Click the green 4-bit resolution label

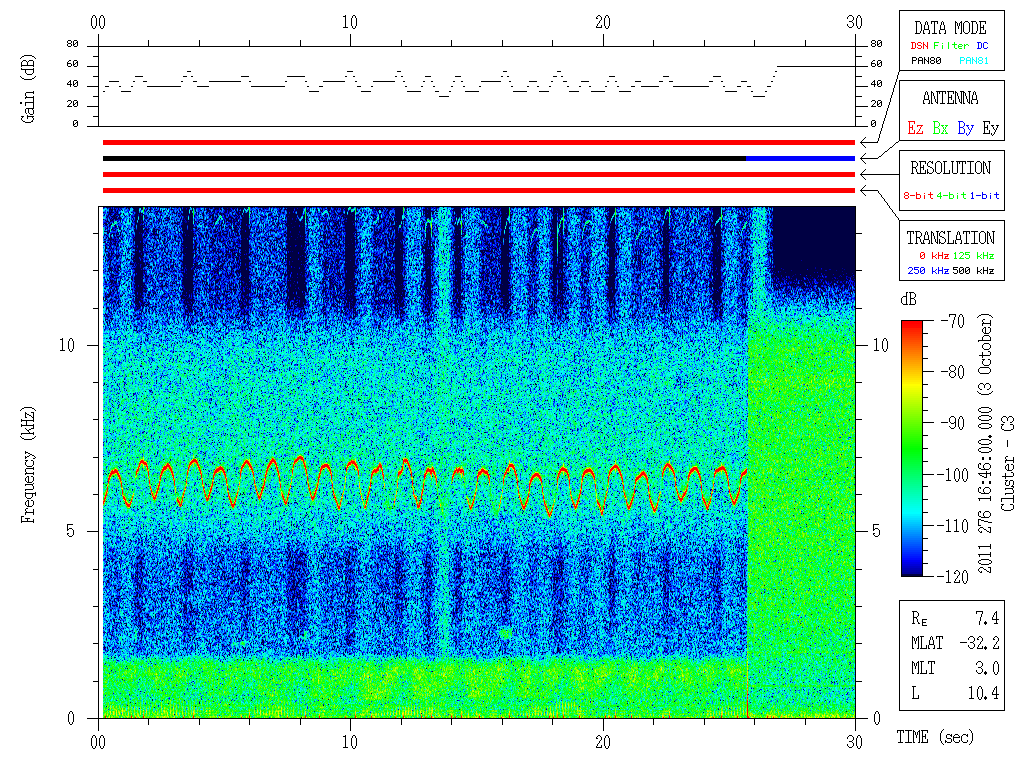click(951, 195)
